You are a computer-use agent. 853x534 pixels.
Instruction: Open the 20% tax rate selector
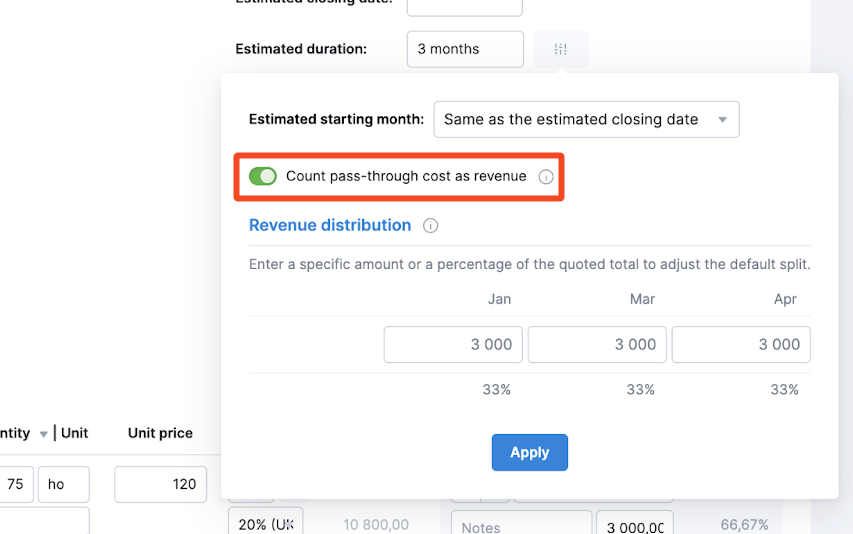pyautogui.click(x=265, y=523)
